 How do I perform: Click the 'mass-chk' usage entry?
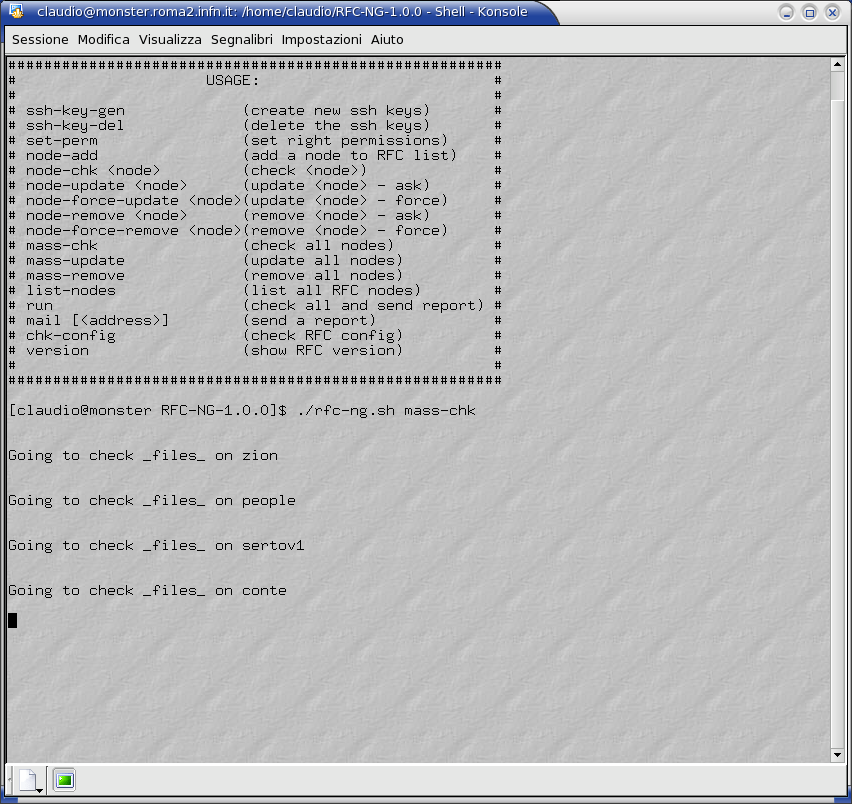[x=62, y=246]
